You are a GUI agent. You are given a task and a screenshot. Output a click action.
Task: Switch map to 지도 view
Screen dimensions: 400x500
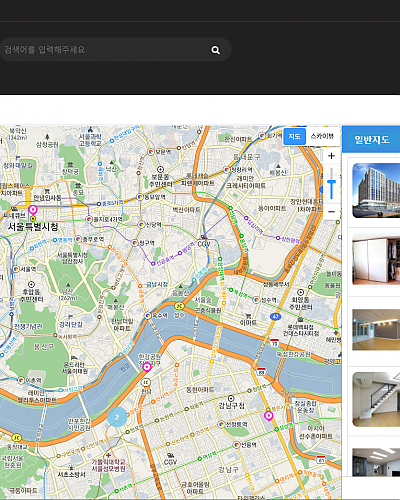point(294,136)
